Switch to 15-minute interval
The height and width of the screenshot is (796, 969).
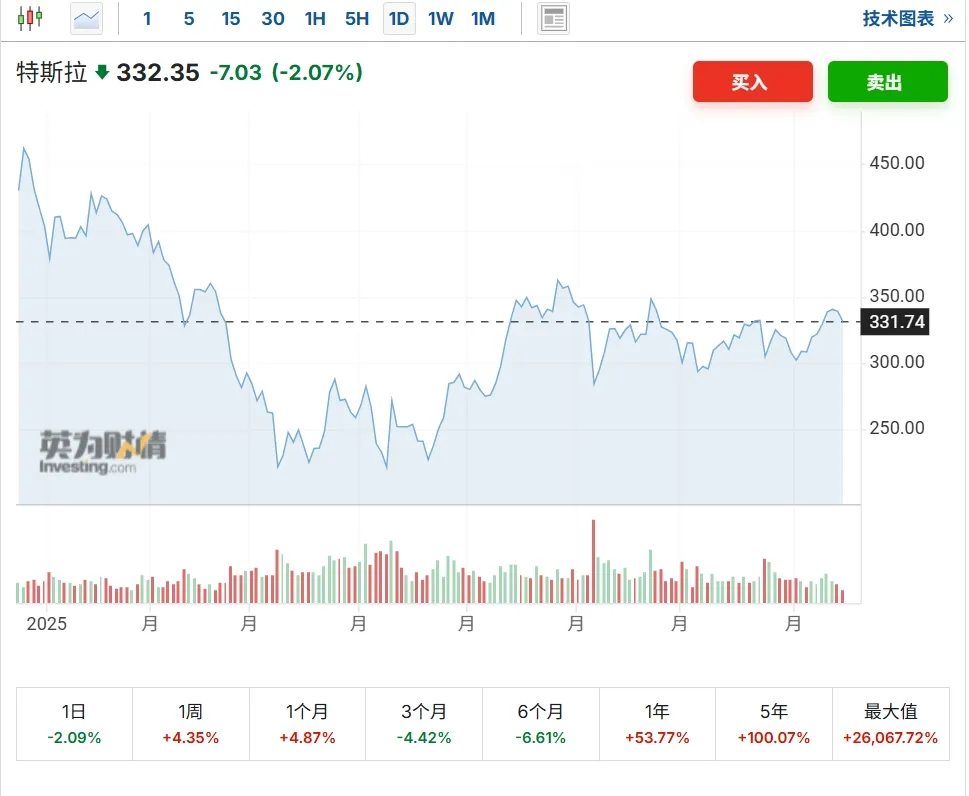click(231, 18)
